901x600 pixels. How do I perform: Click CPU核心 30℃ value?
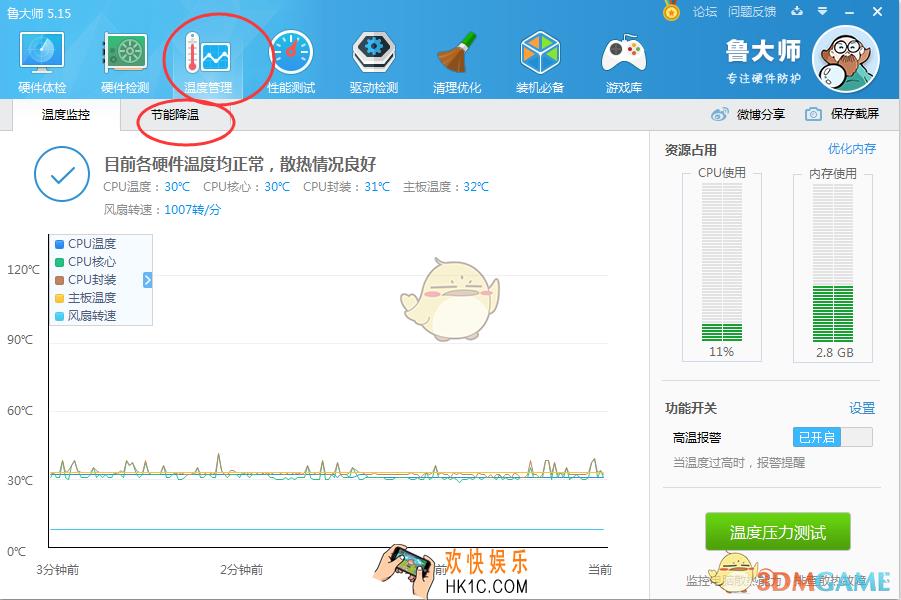click(277, 187)
